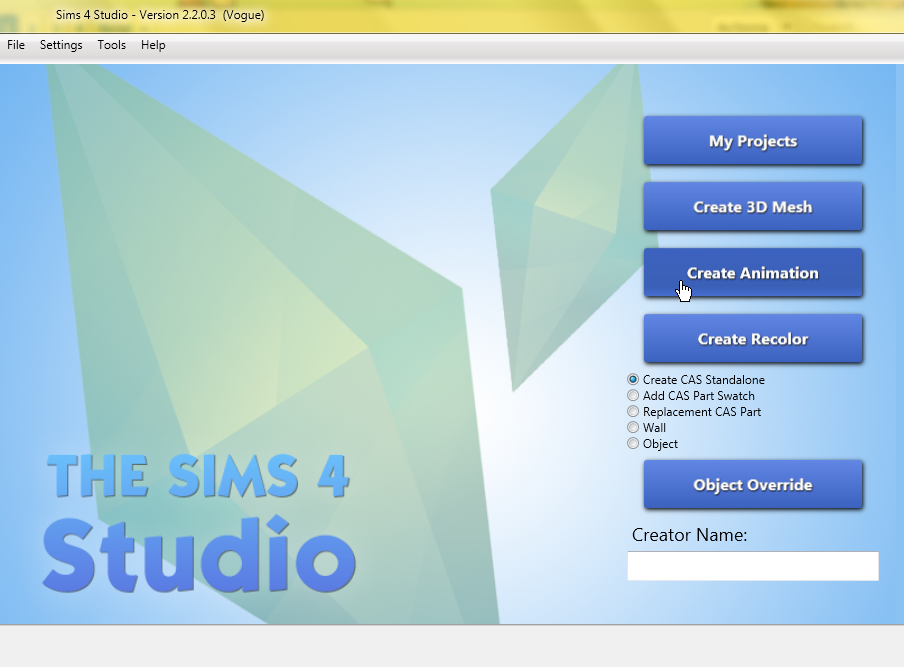Image resolution: width=904 pixels, height=667 pixels.
Task: Enable the Wall project type
Action: (x=633, y=427)
